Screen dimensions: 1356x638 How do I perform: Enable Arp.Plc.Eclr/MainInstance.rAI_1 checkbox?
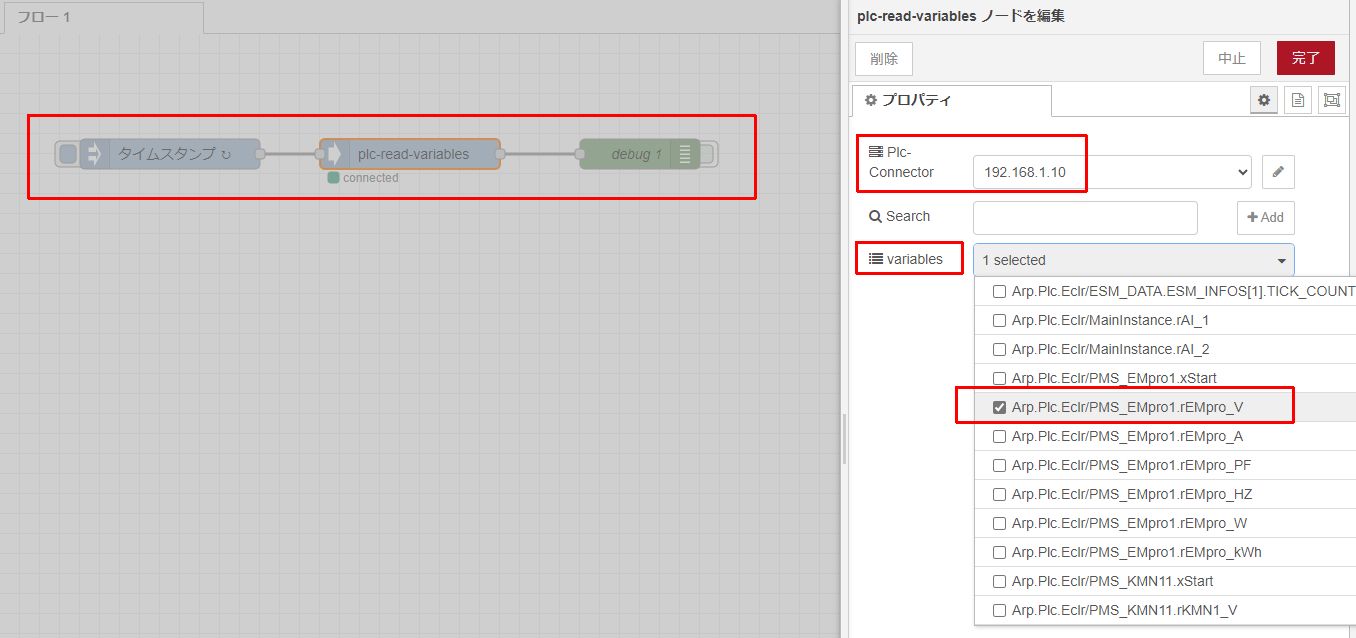tap(999, 319)
